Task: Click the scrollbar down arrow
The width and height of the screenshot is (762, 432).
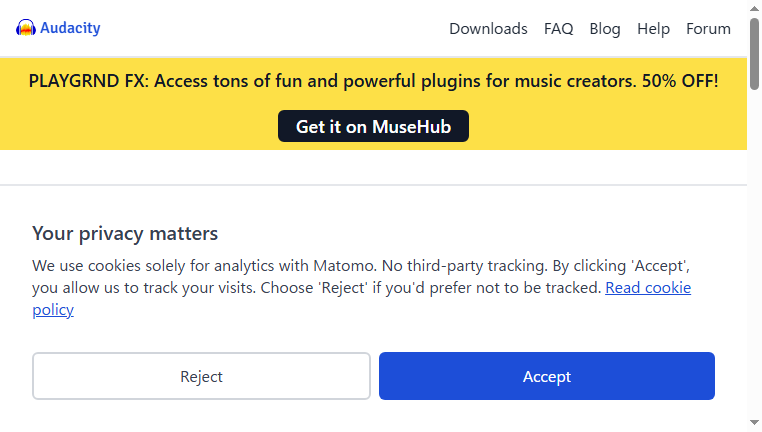Action: click(x=754, y=423)
